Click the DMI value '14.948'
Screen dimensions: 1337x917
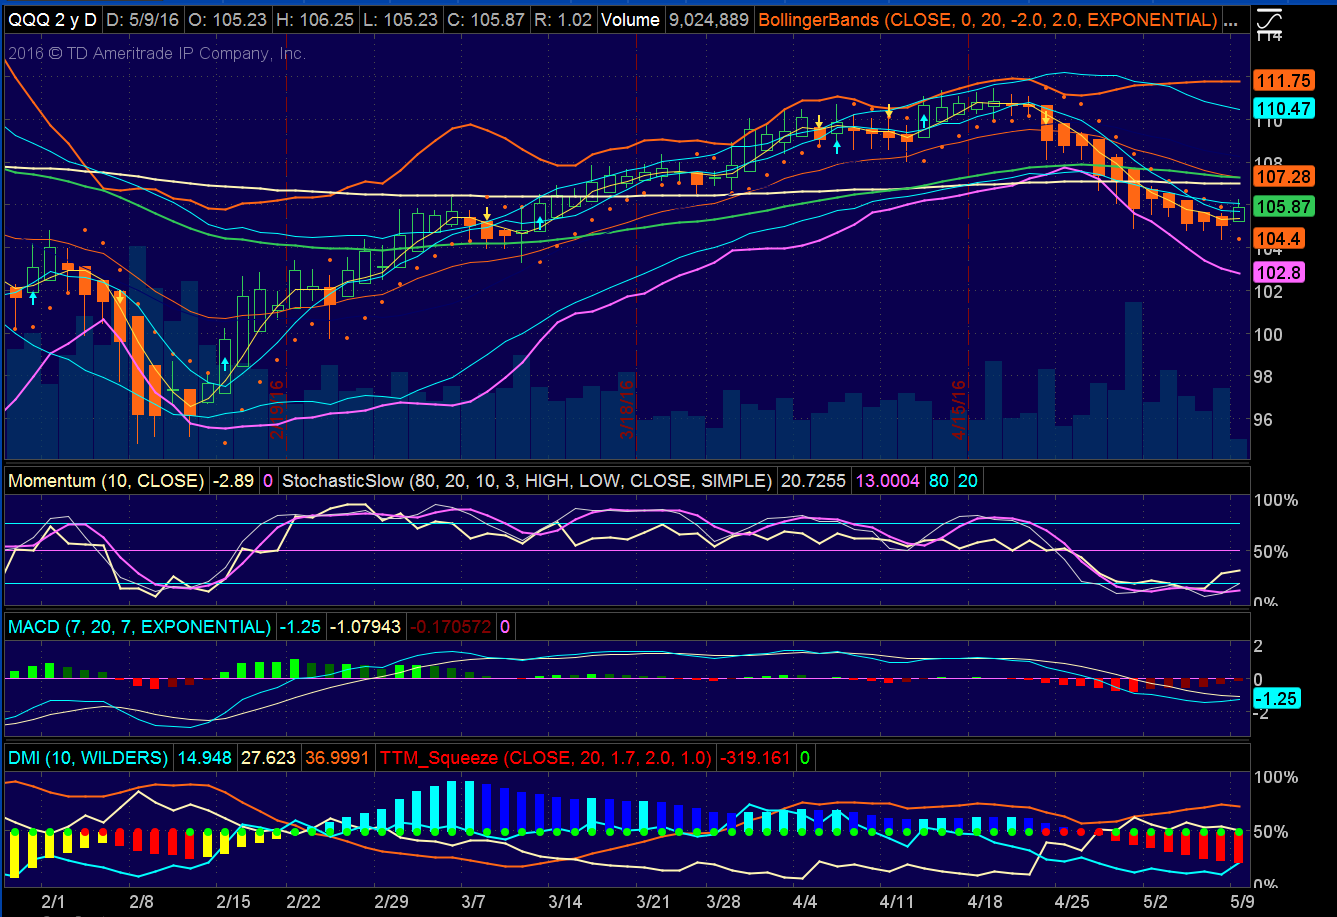click(x=203, y=758)
